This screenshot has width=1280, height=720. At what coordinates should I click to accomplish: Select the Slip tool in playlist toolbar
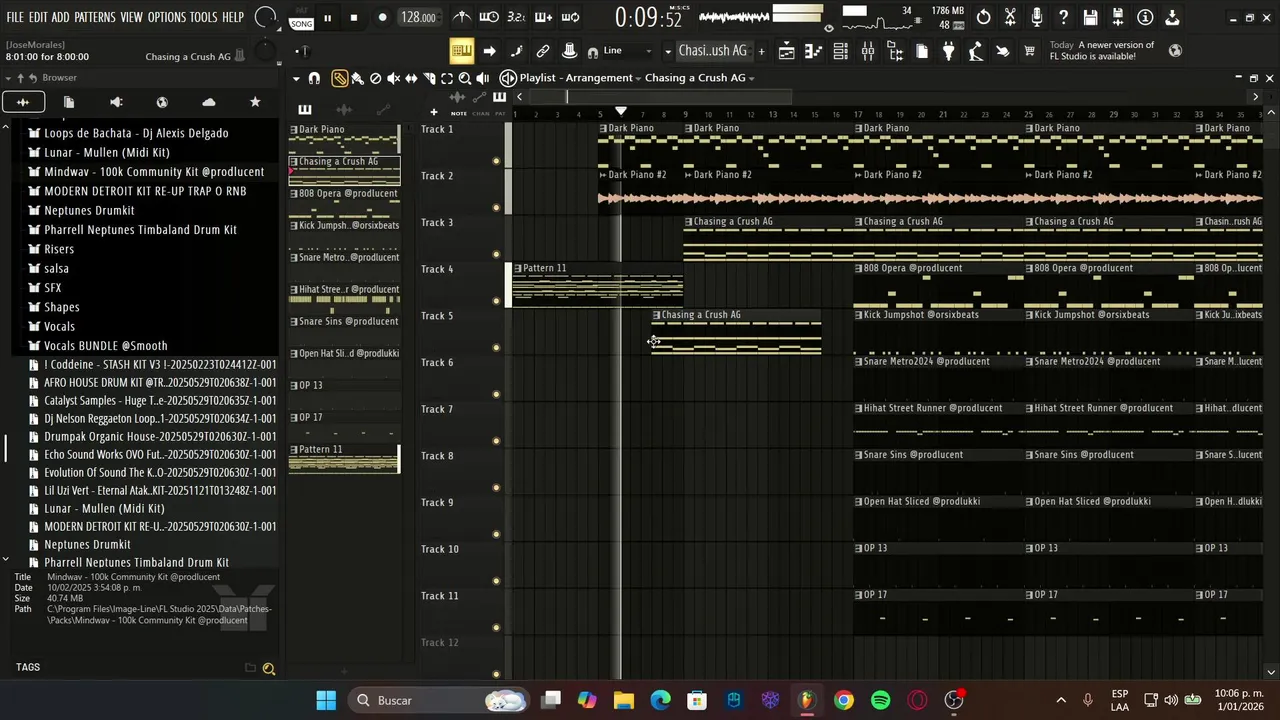tap(411, 78)
